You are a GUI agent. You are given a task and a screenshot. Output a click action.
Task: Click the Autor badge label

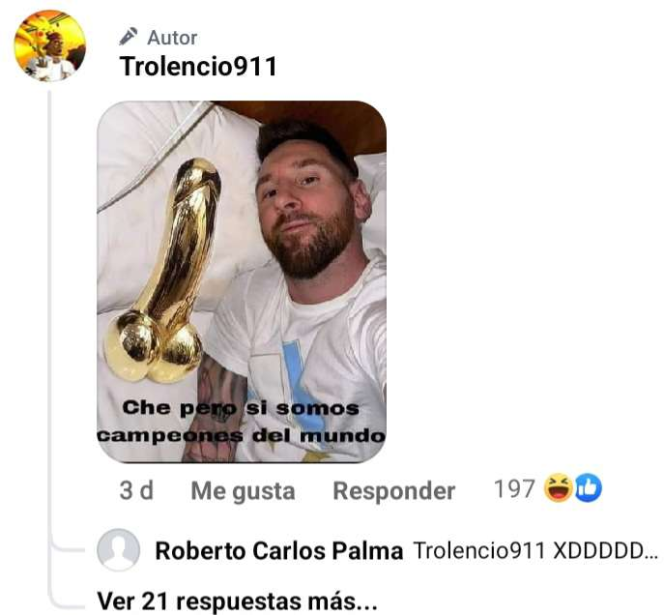click(172, 38)
